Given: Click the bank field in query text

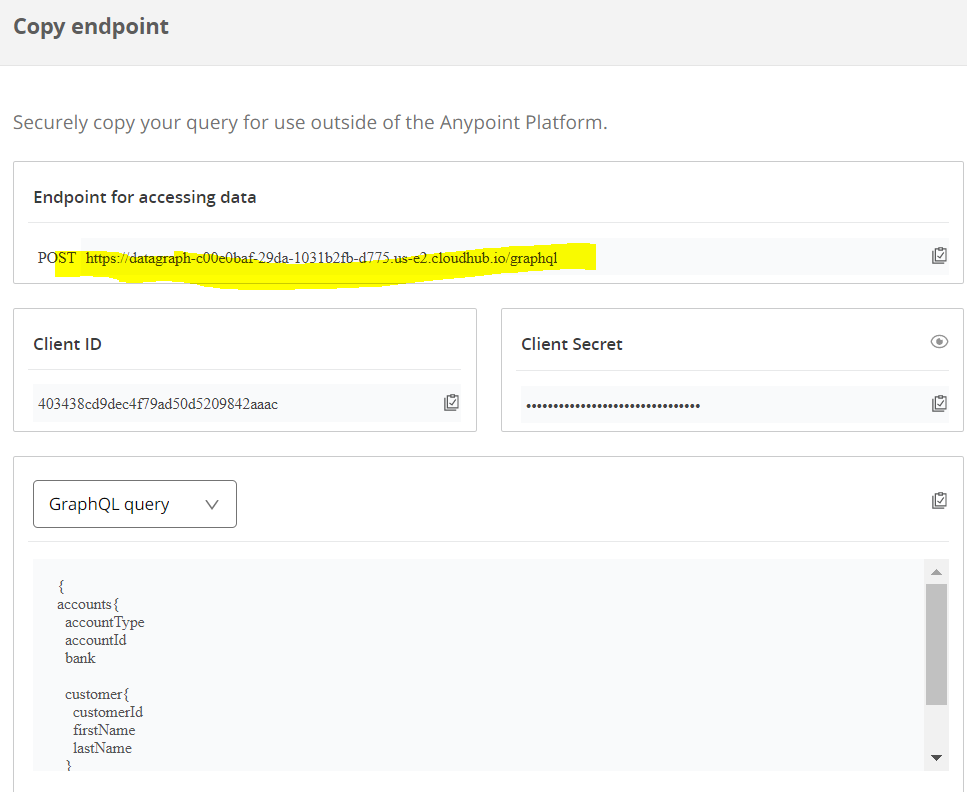Looking at the screenshot, I should tap(80, 658).
